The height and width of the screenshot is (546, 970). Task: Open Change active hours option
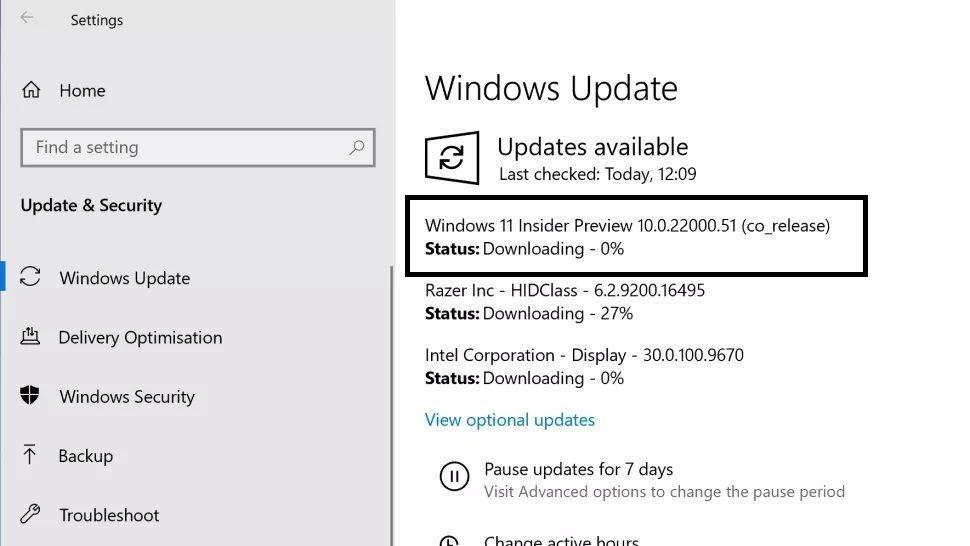point(561,540)
